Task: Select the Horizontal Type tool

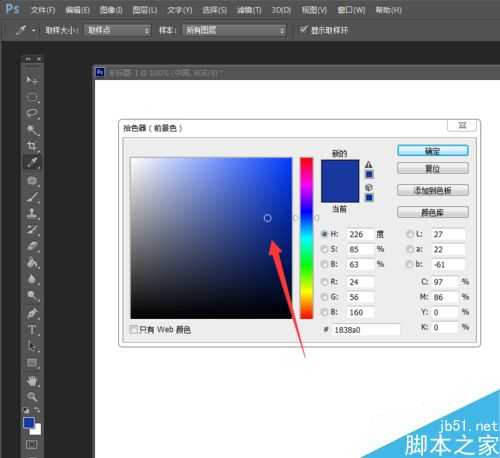Action: pos(32,330)
